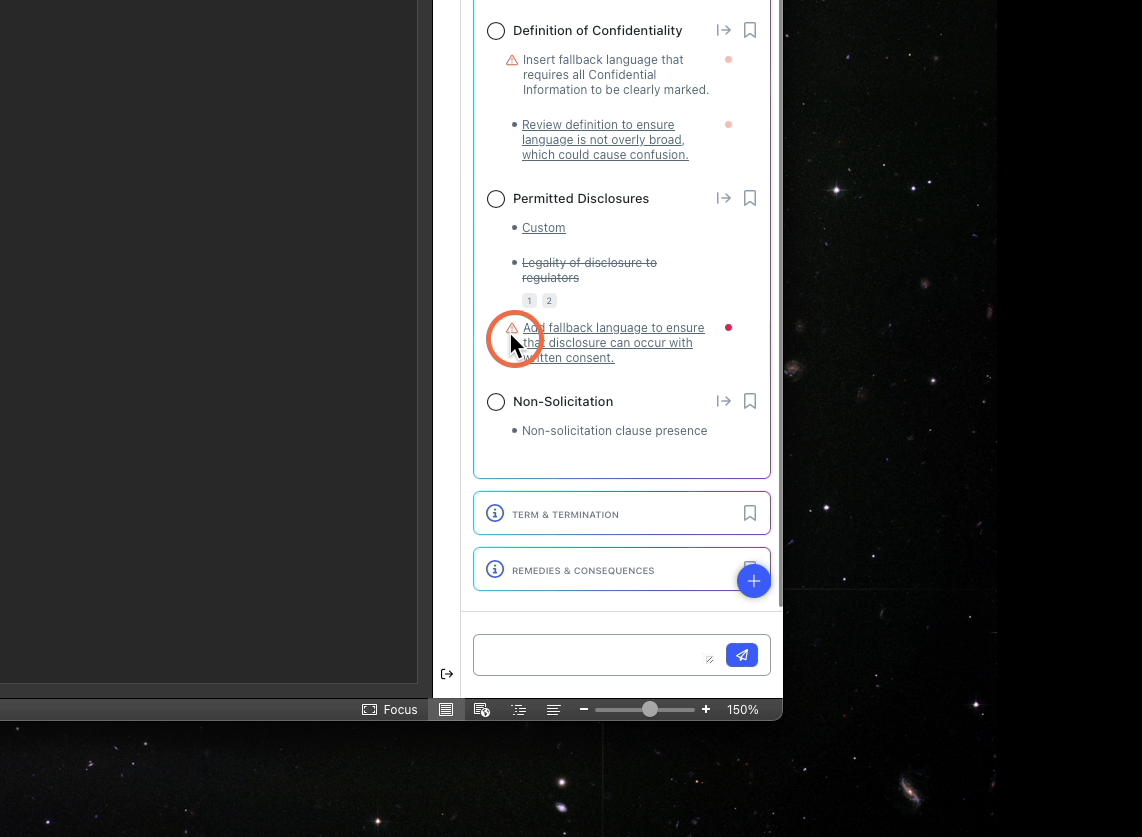Click info icon on Term & Termination
The width and height of the screenshot is (1142, 837).
(x=495, y=513)
